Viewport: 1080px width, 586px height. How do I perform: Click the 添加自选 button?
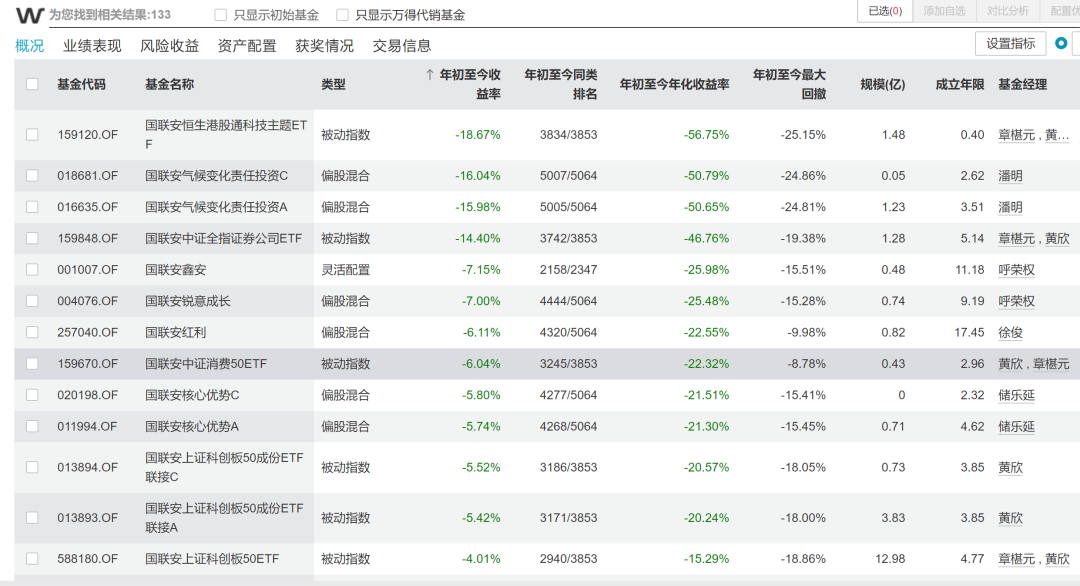[944, 11]
